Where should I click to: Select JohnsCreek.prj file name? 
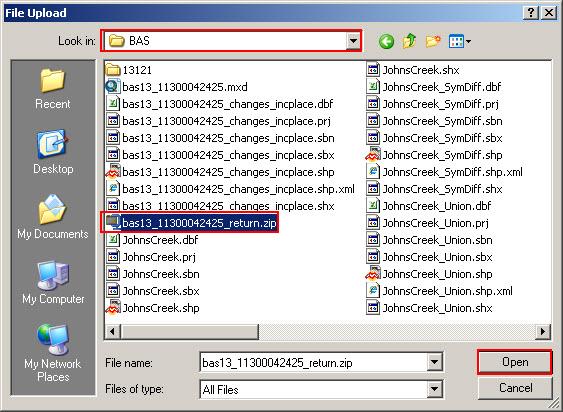click(159, 257)
